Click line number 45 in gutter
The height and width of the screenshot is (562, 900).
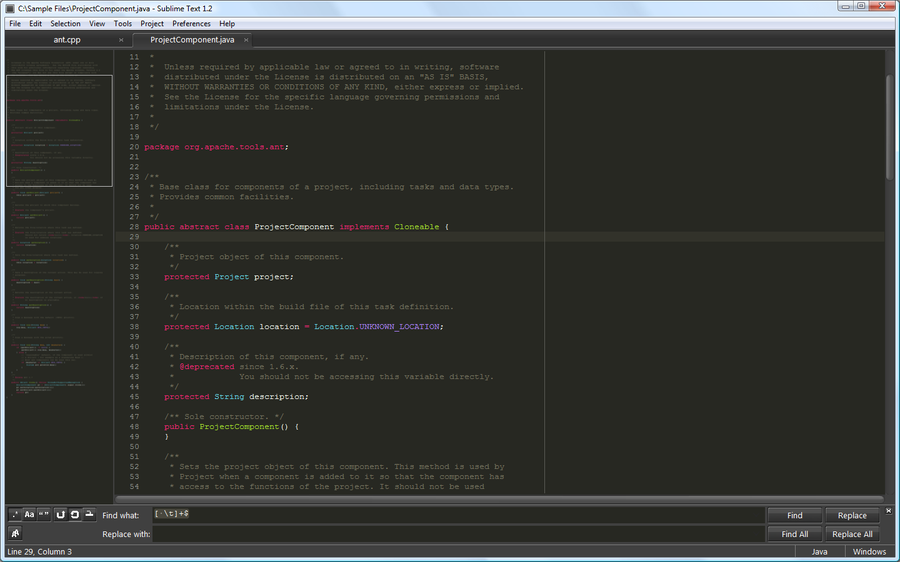(134, 397)
